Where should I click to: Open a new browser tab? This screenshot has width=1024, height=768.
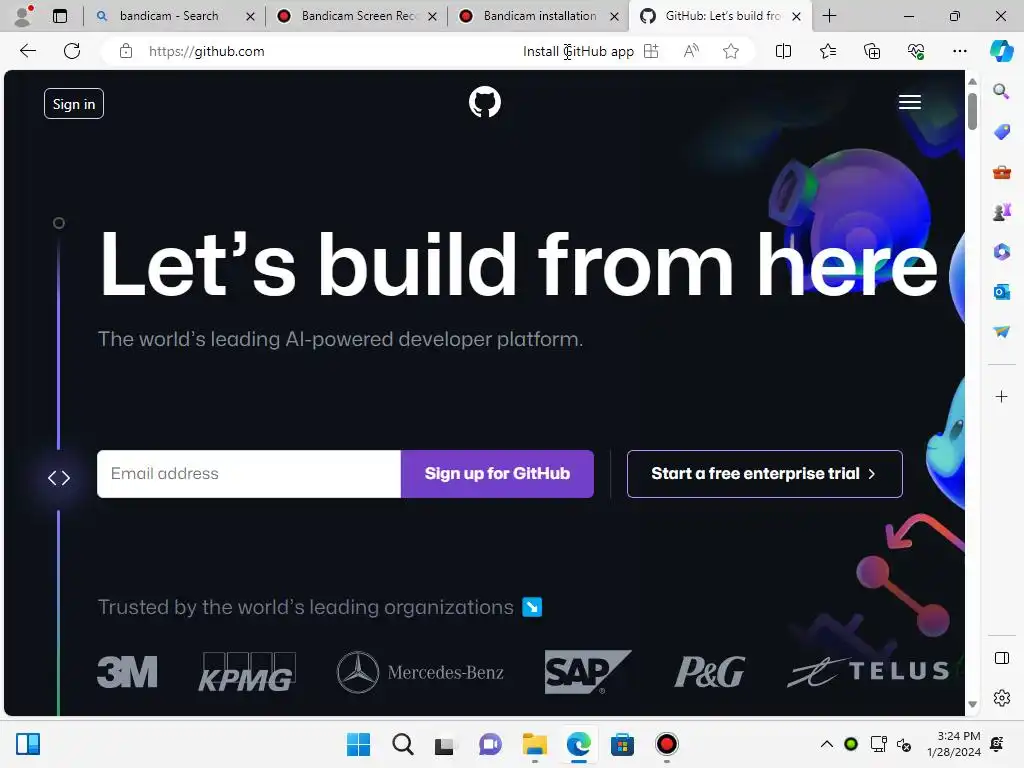[829, 16]
